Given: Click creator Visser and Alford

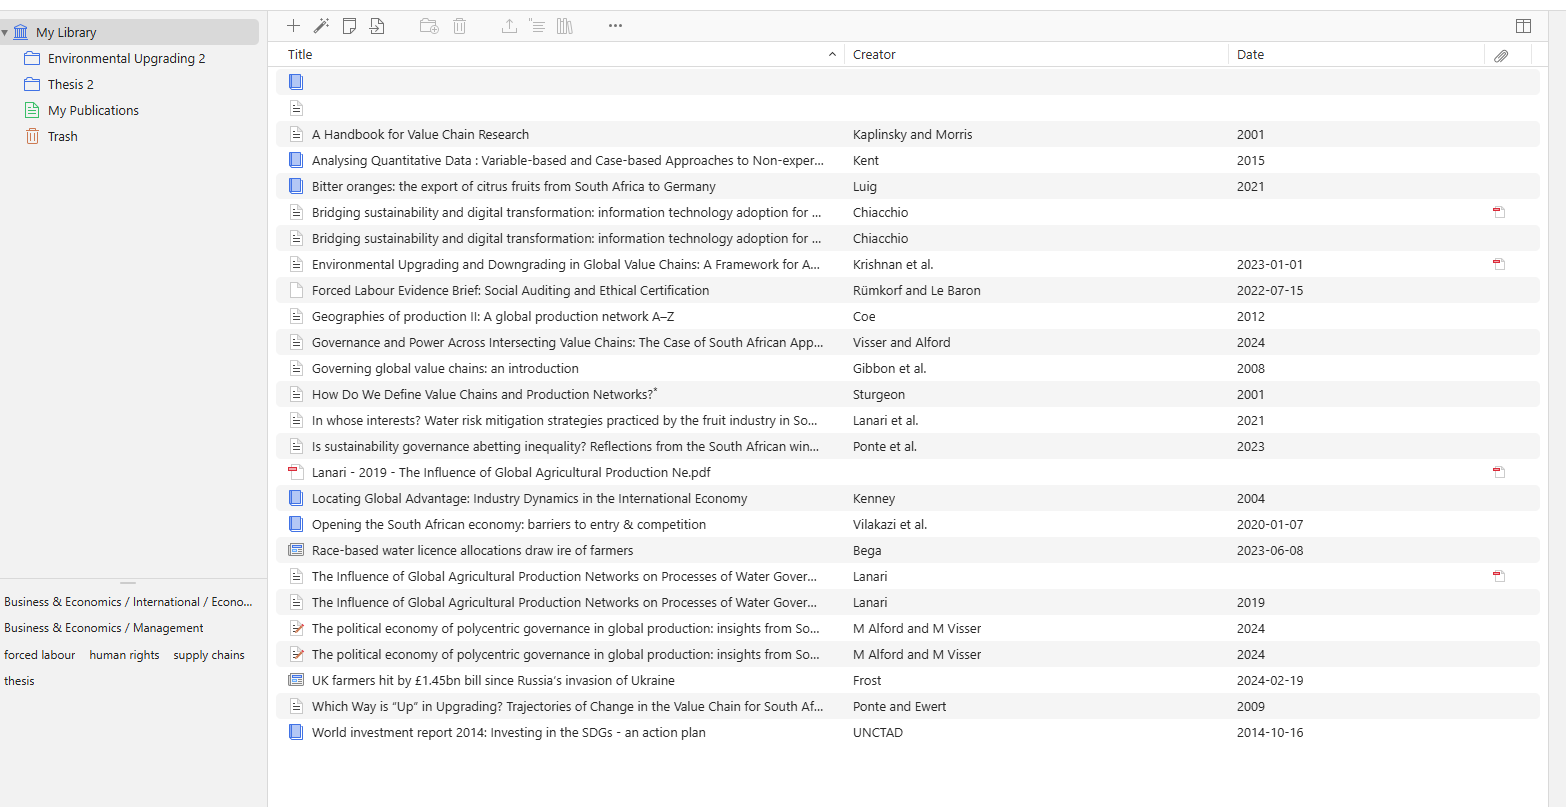Looking at the screenshot, I should point(902,342).
